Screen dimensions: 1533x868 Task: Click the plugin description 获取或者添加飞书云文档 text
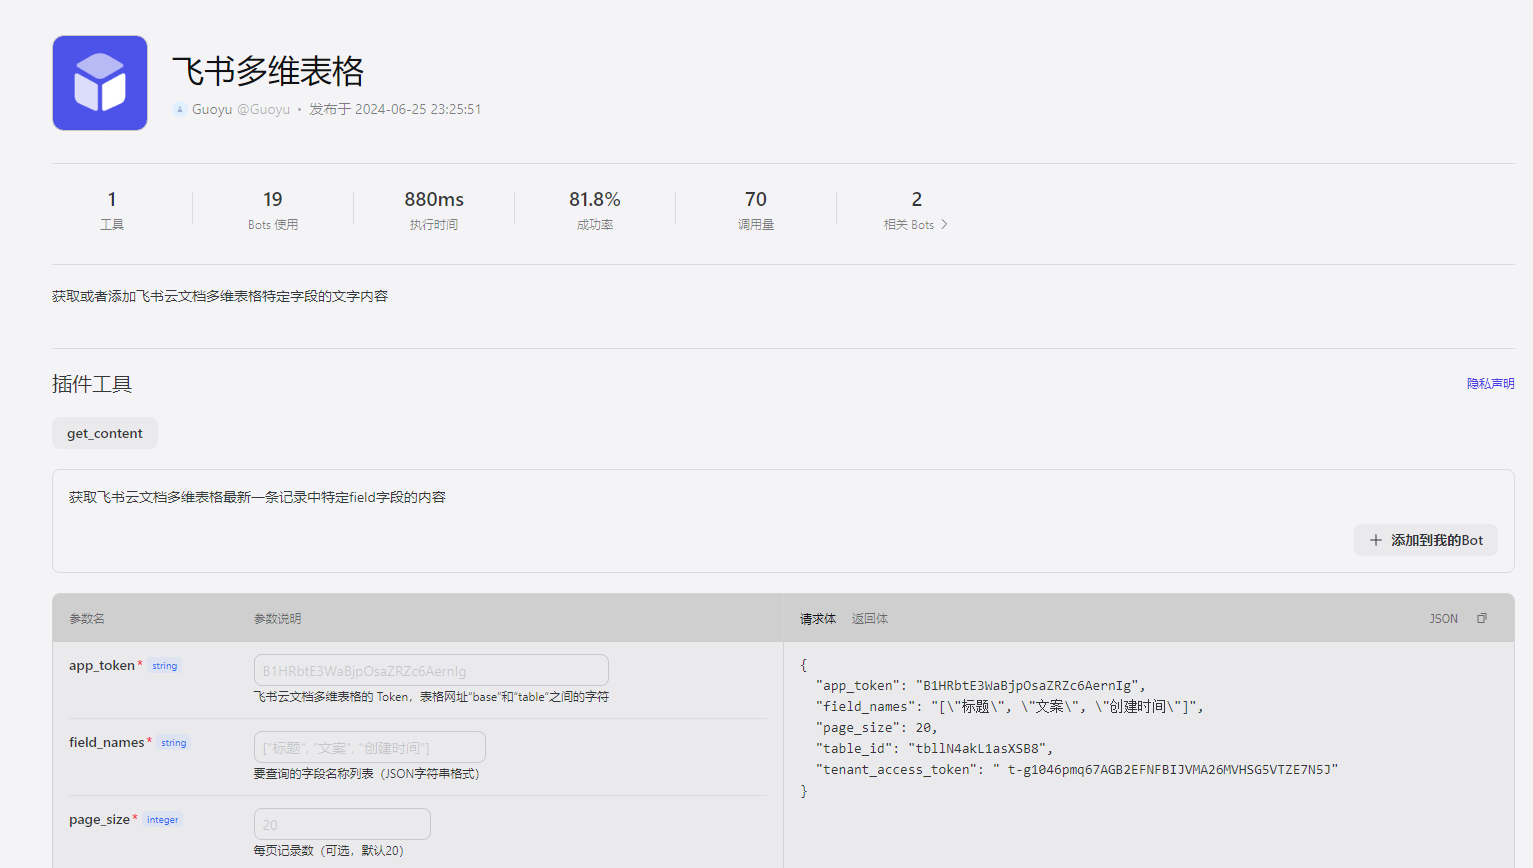[220, 296]
